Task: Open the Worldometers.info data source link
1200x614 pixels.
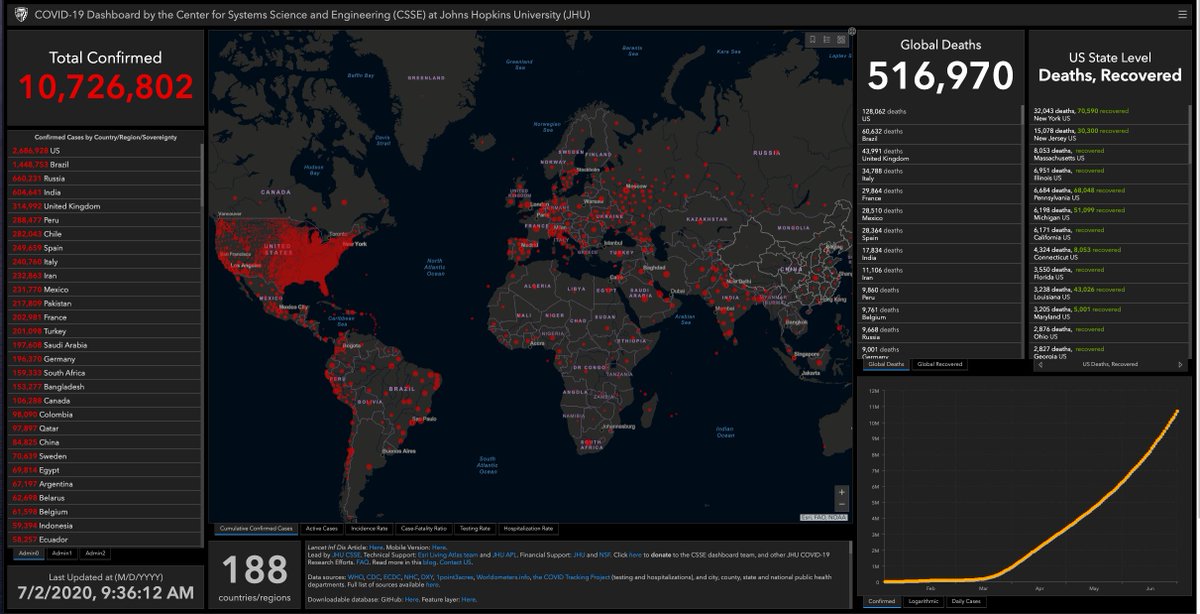Action: point(503,577)
